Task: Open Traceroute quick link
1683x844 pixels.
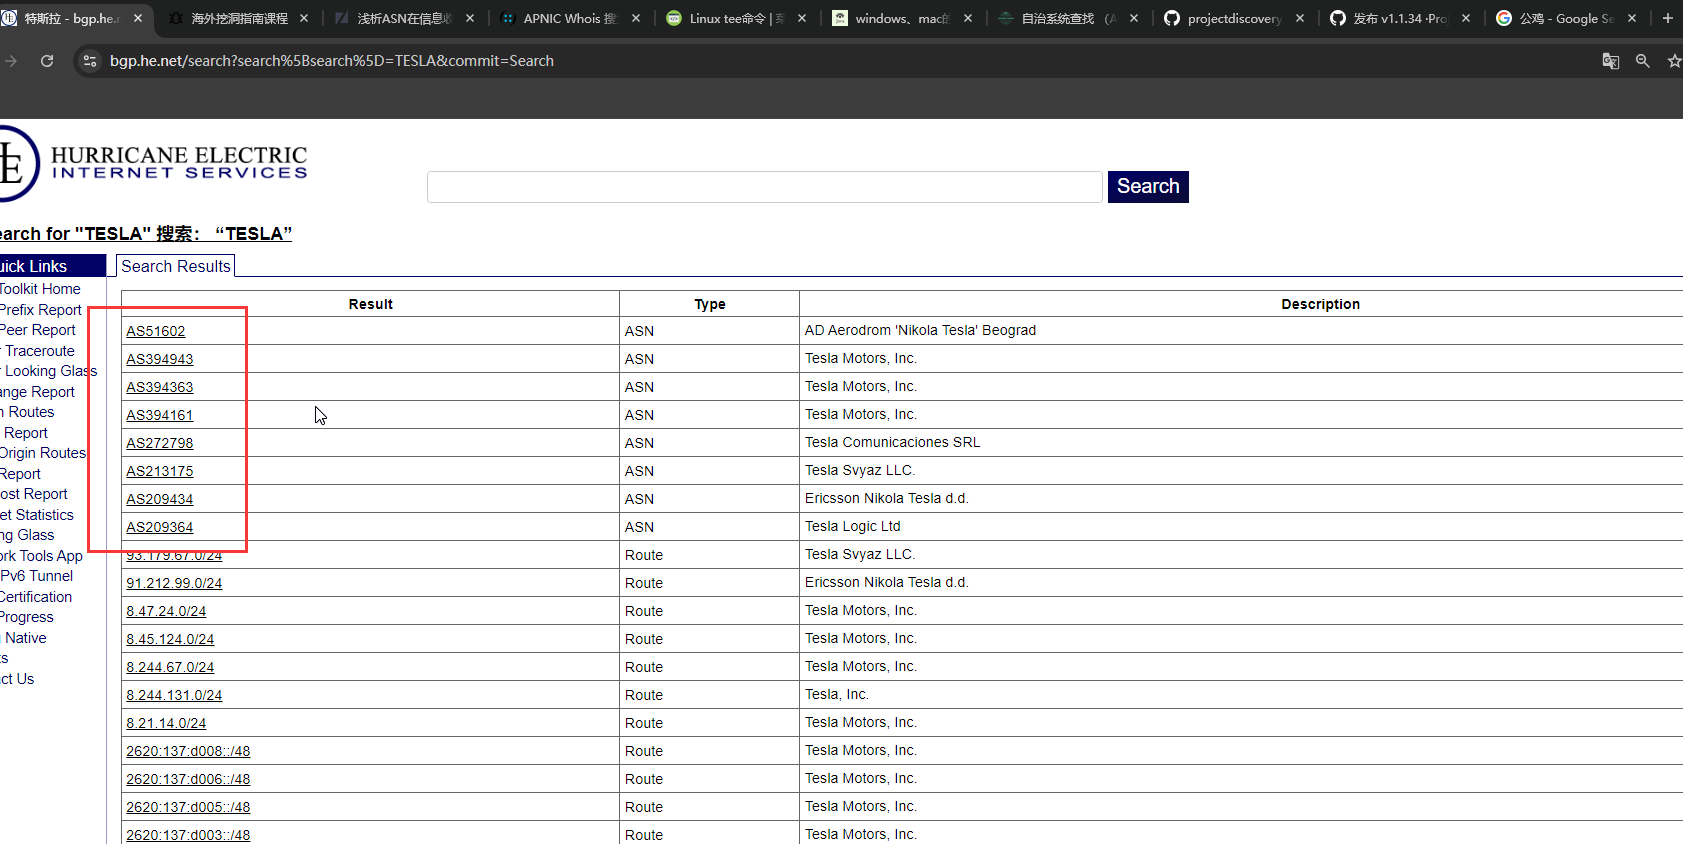Action: 38,351
